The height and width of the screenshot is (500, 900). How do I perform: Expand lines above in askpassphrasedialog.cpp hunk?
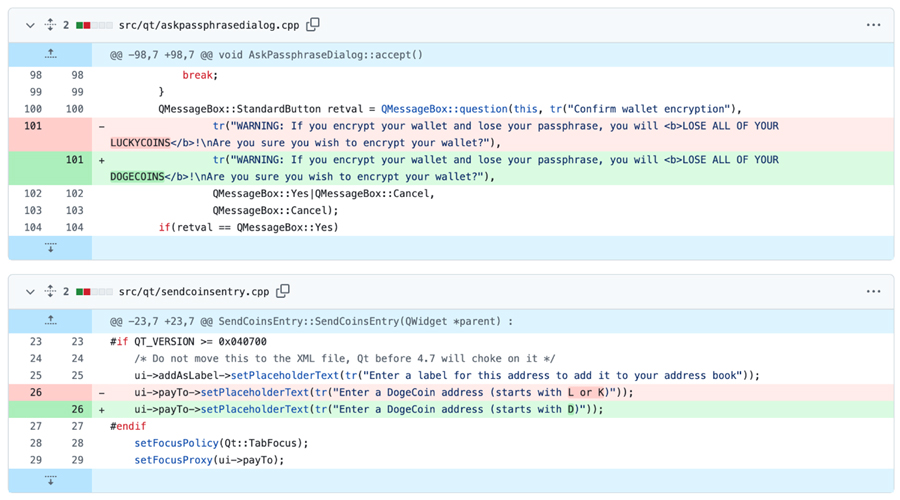50,55
